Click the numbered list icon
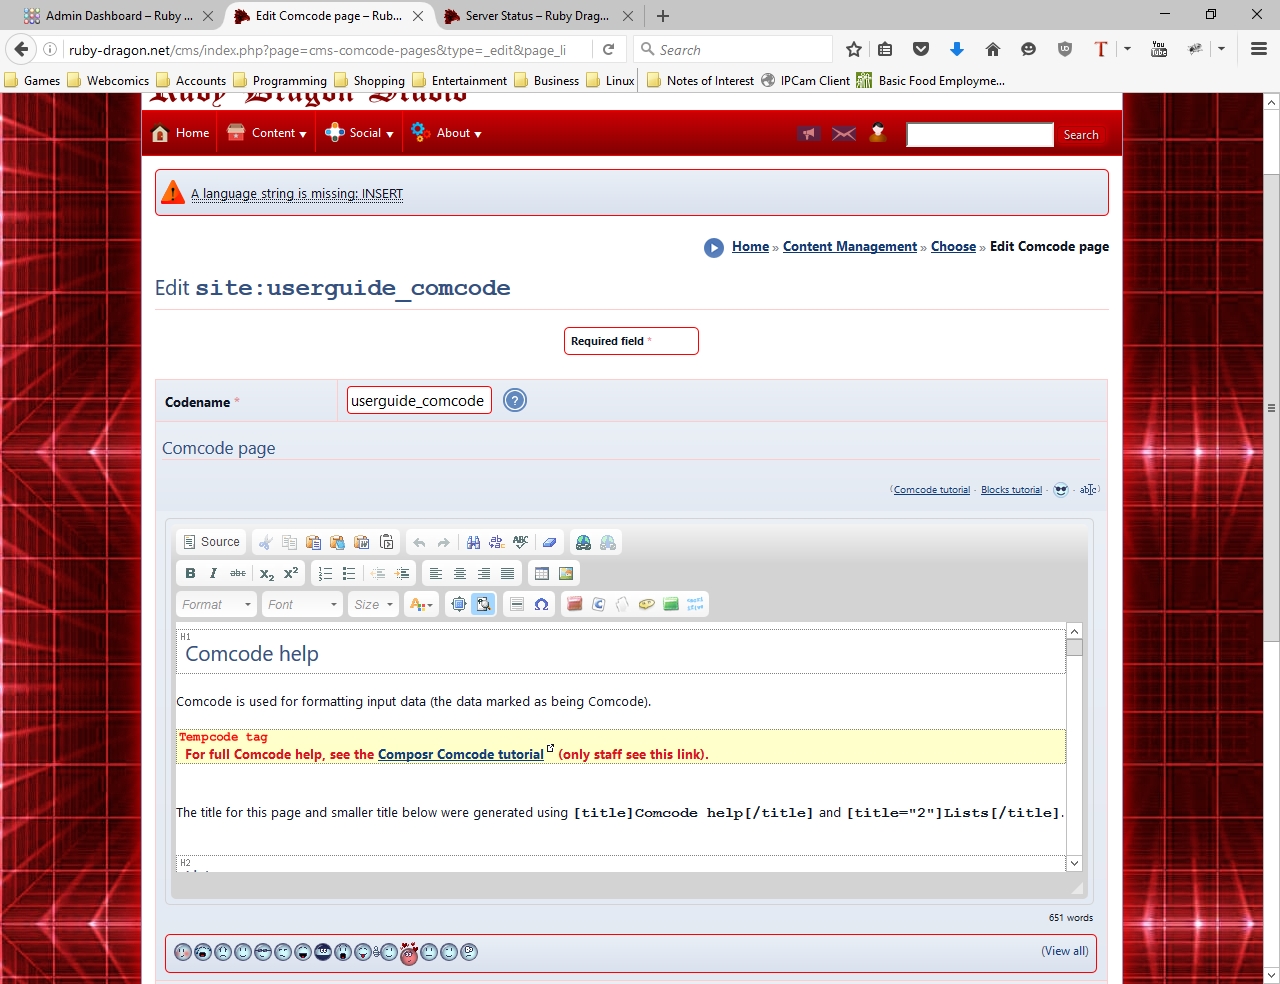This screenshot has width=1280, height=984. (x=325, y=573)
